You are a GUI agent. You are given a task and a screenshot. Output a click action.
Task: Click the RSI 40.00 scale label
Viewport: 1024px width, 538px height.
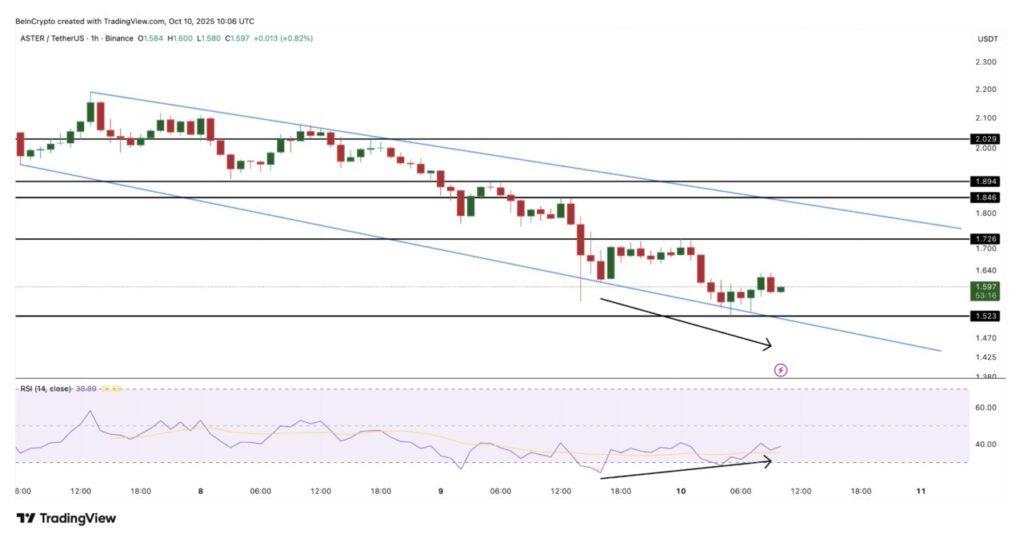[x=987, y=444]
